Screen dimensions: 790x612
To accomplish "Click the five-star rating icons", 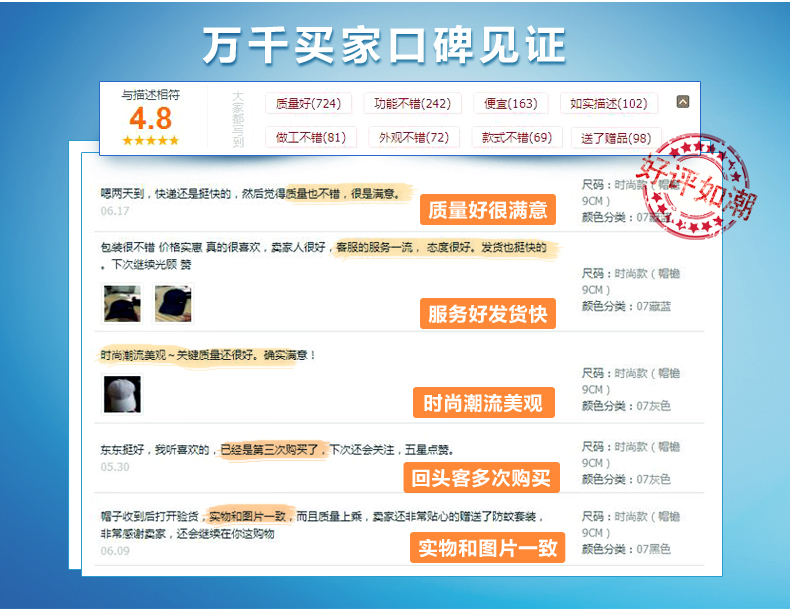I will coord(150,141).
